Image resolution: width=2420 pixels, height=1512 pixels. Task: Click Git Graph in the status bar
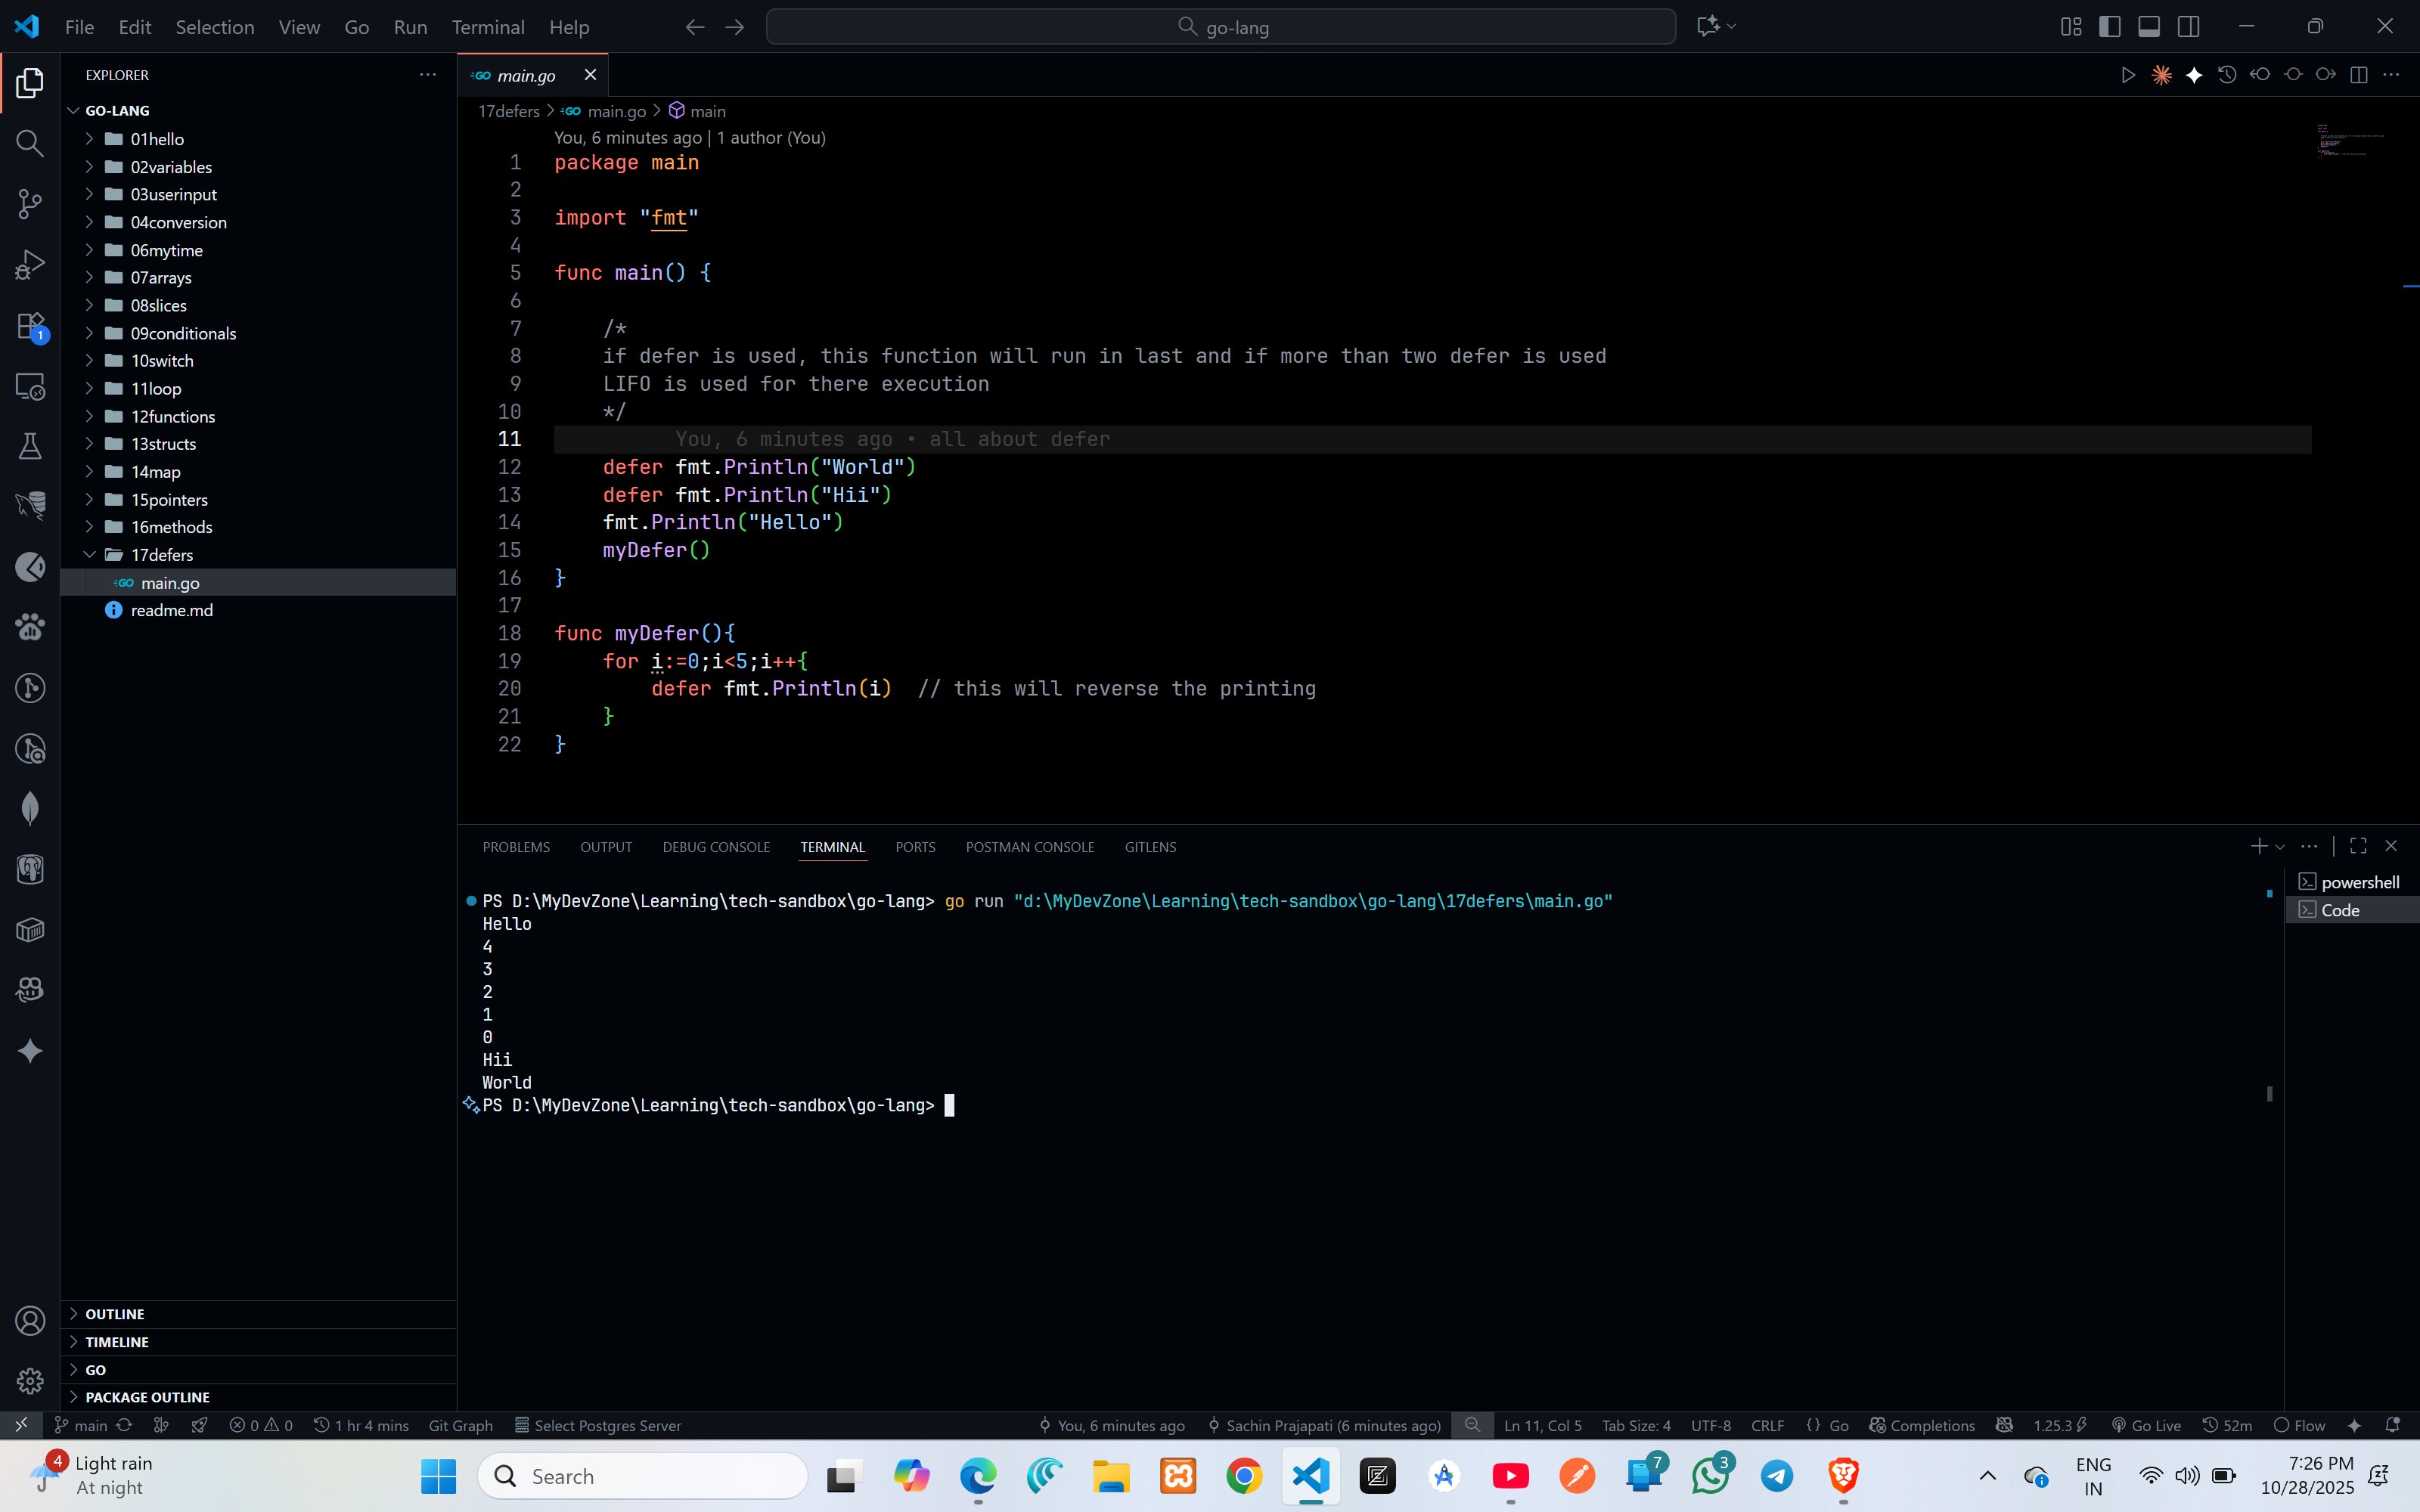tap(460, 1425)
